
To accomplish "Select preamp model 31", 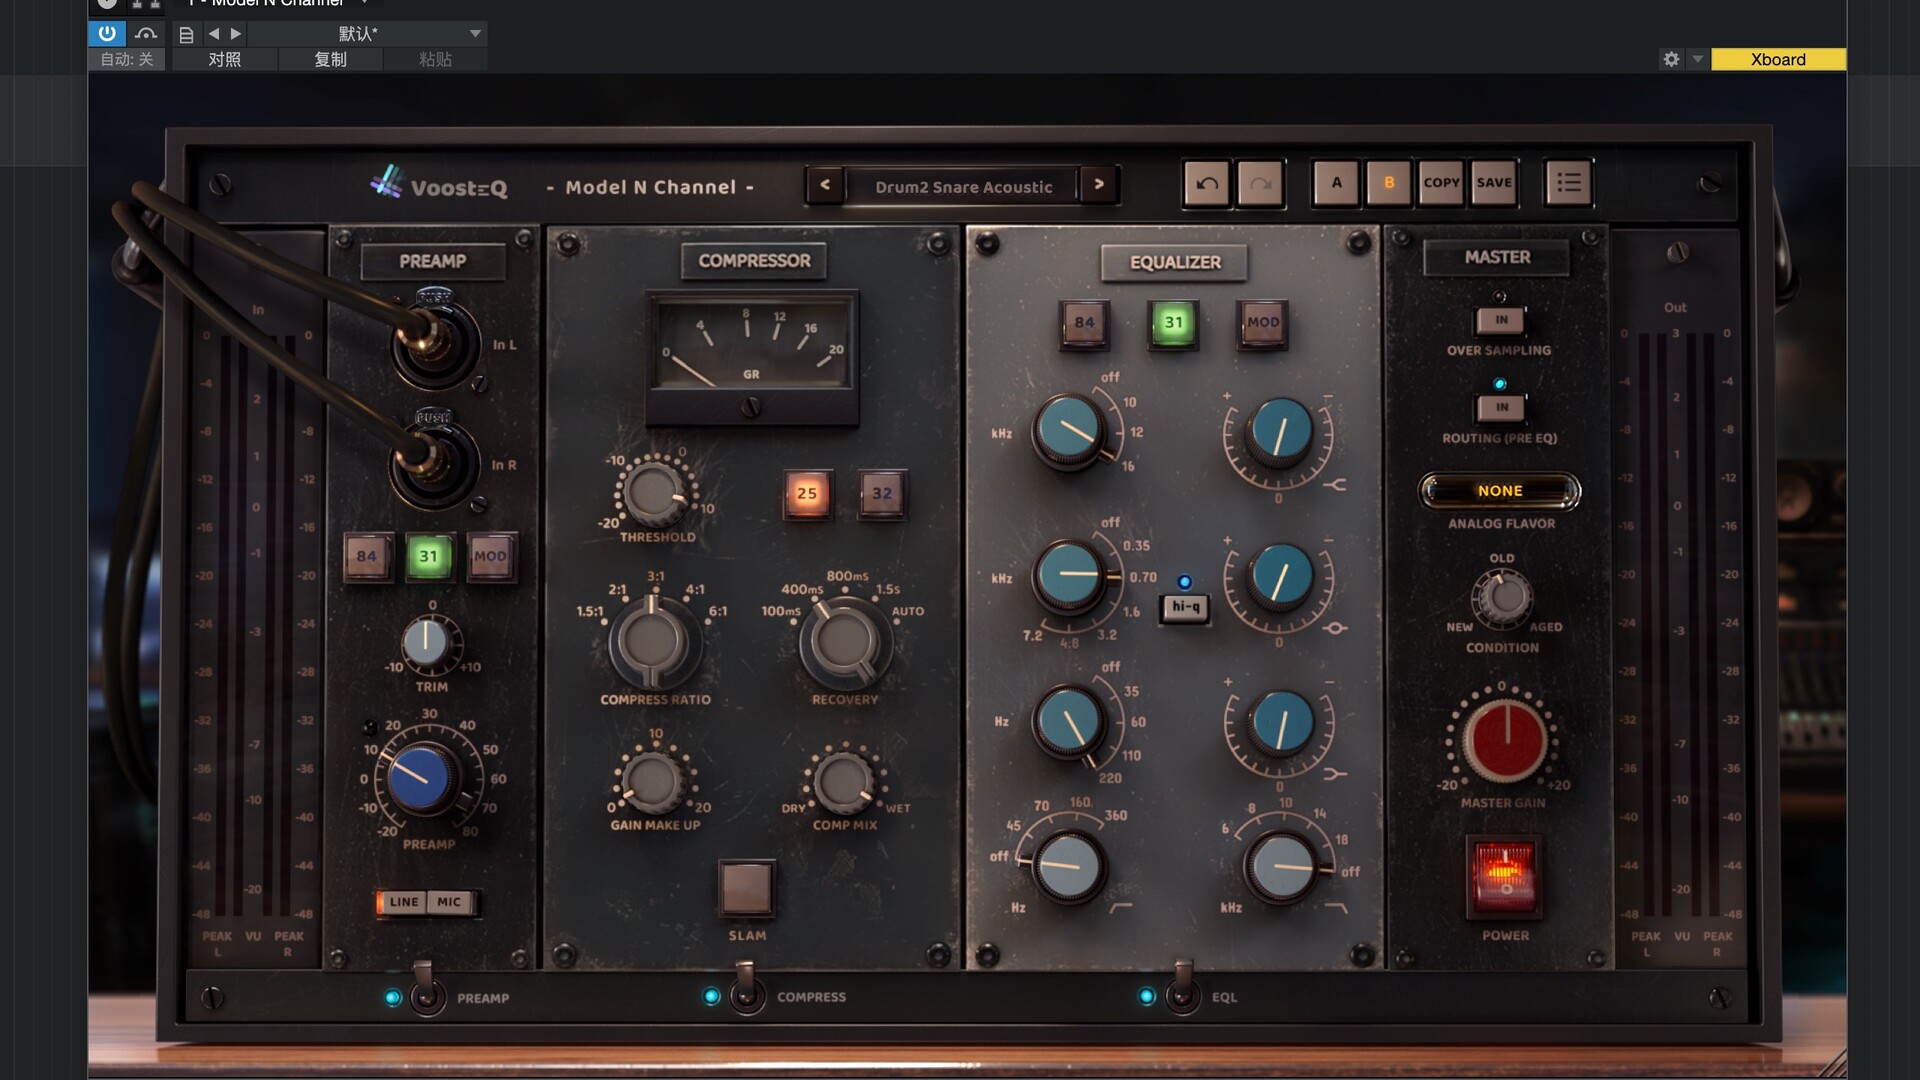I will pyautogui.click(x=429, y=556).
